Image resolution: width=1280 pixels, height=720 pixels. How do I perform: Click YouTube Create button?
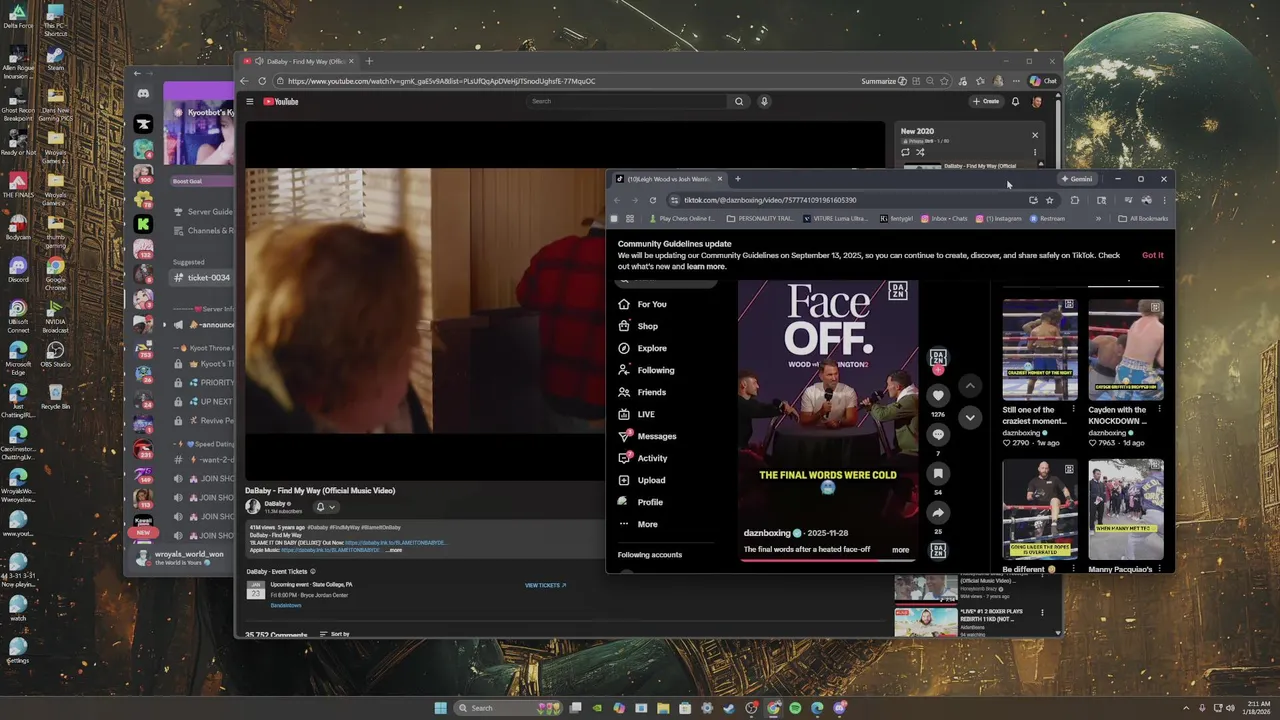[x=986, y=101]
